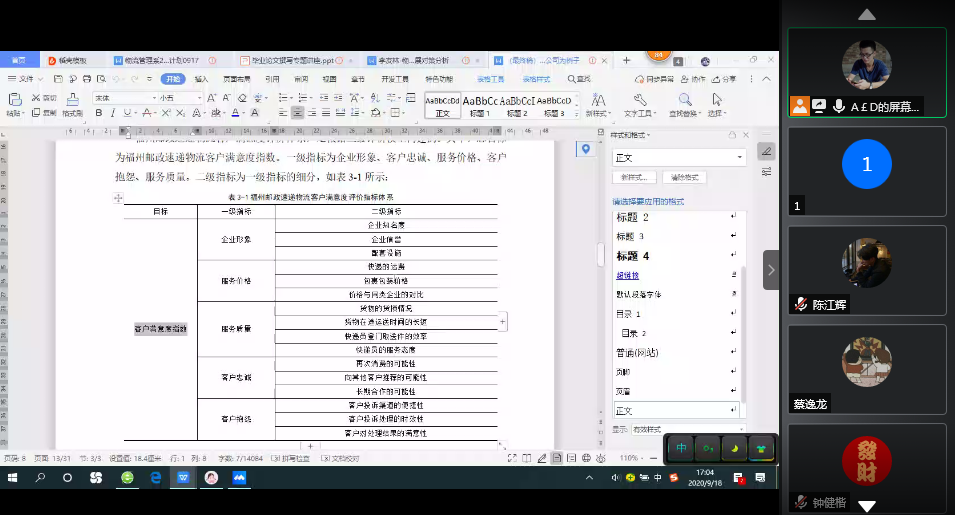The width and height of the screenshot is (955, 515).
Task: Click the table move handle icon
Action: point(119,199)
